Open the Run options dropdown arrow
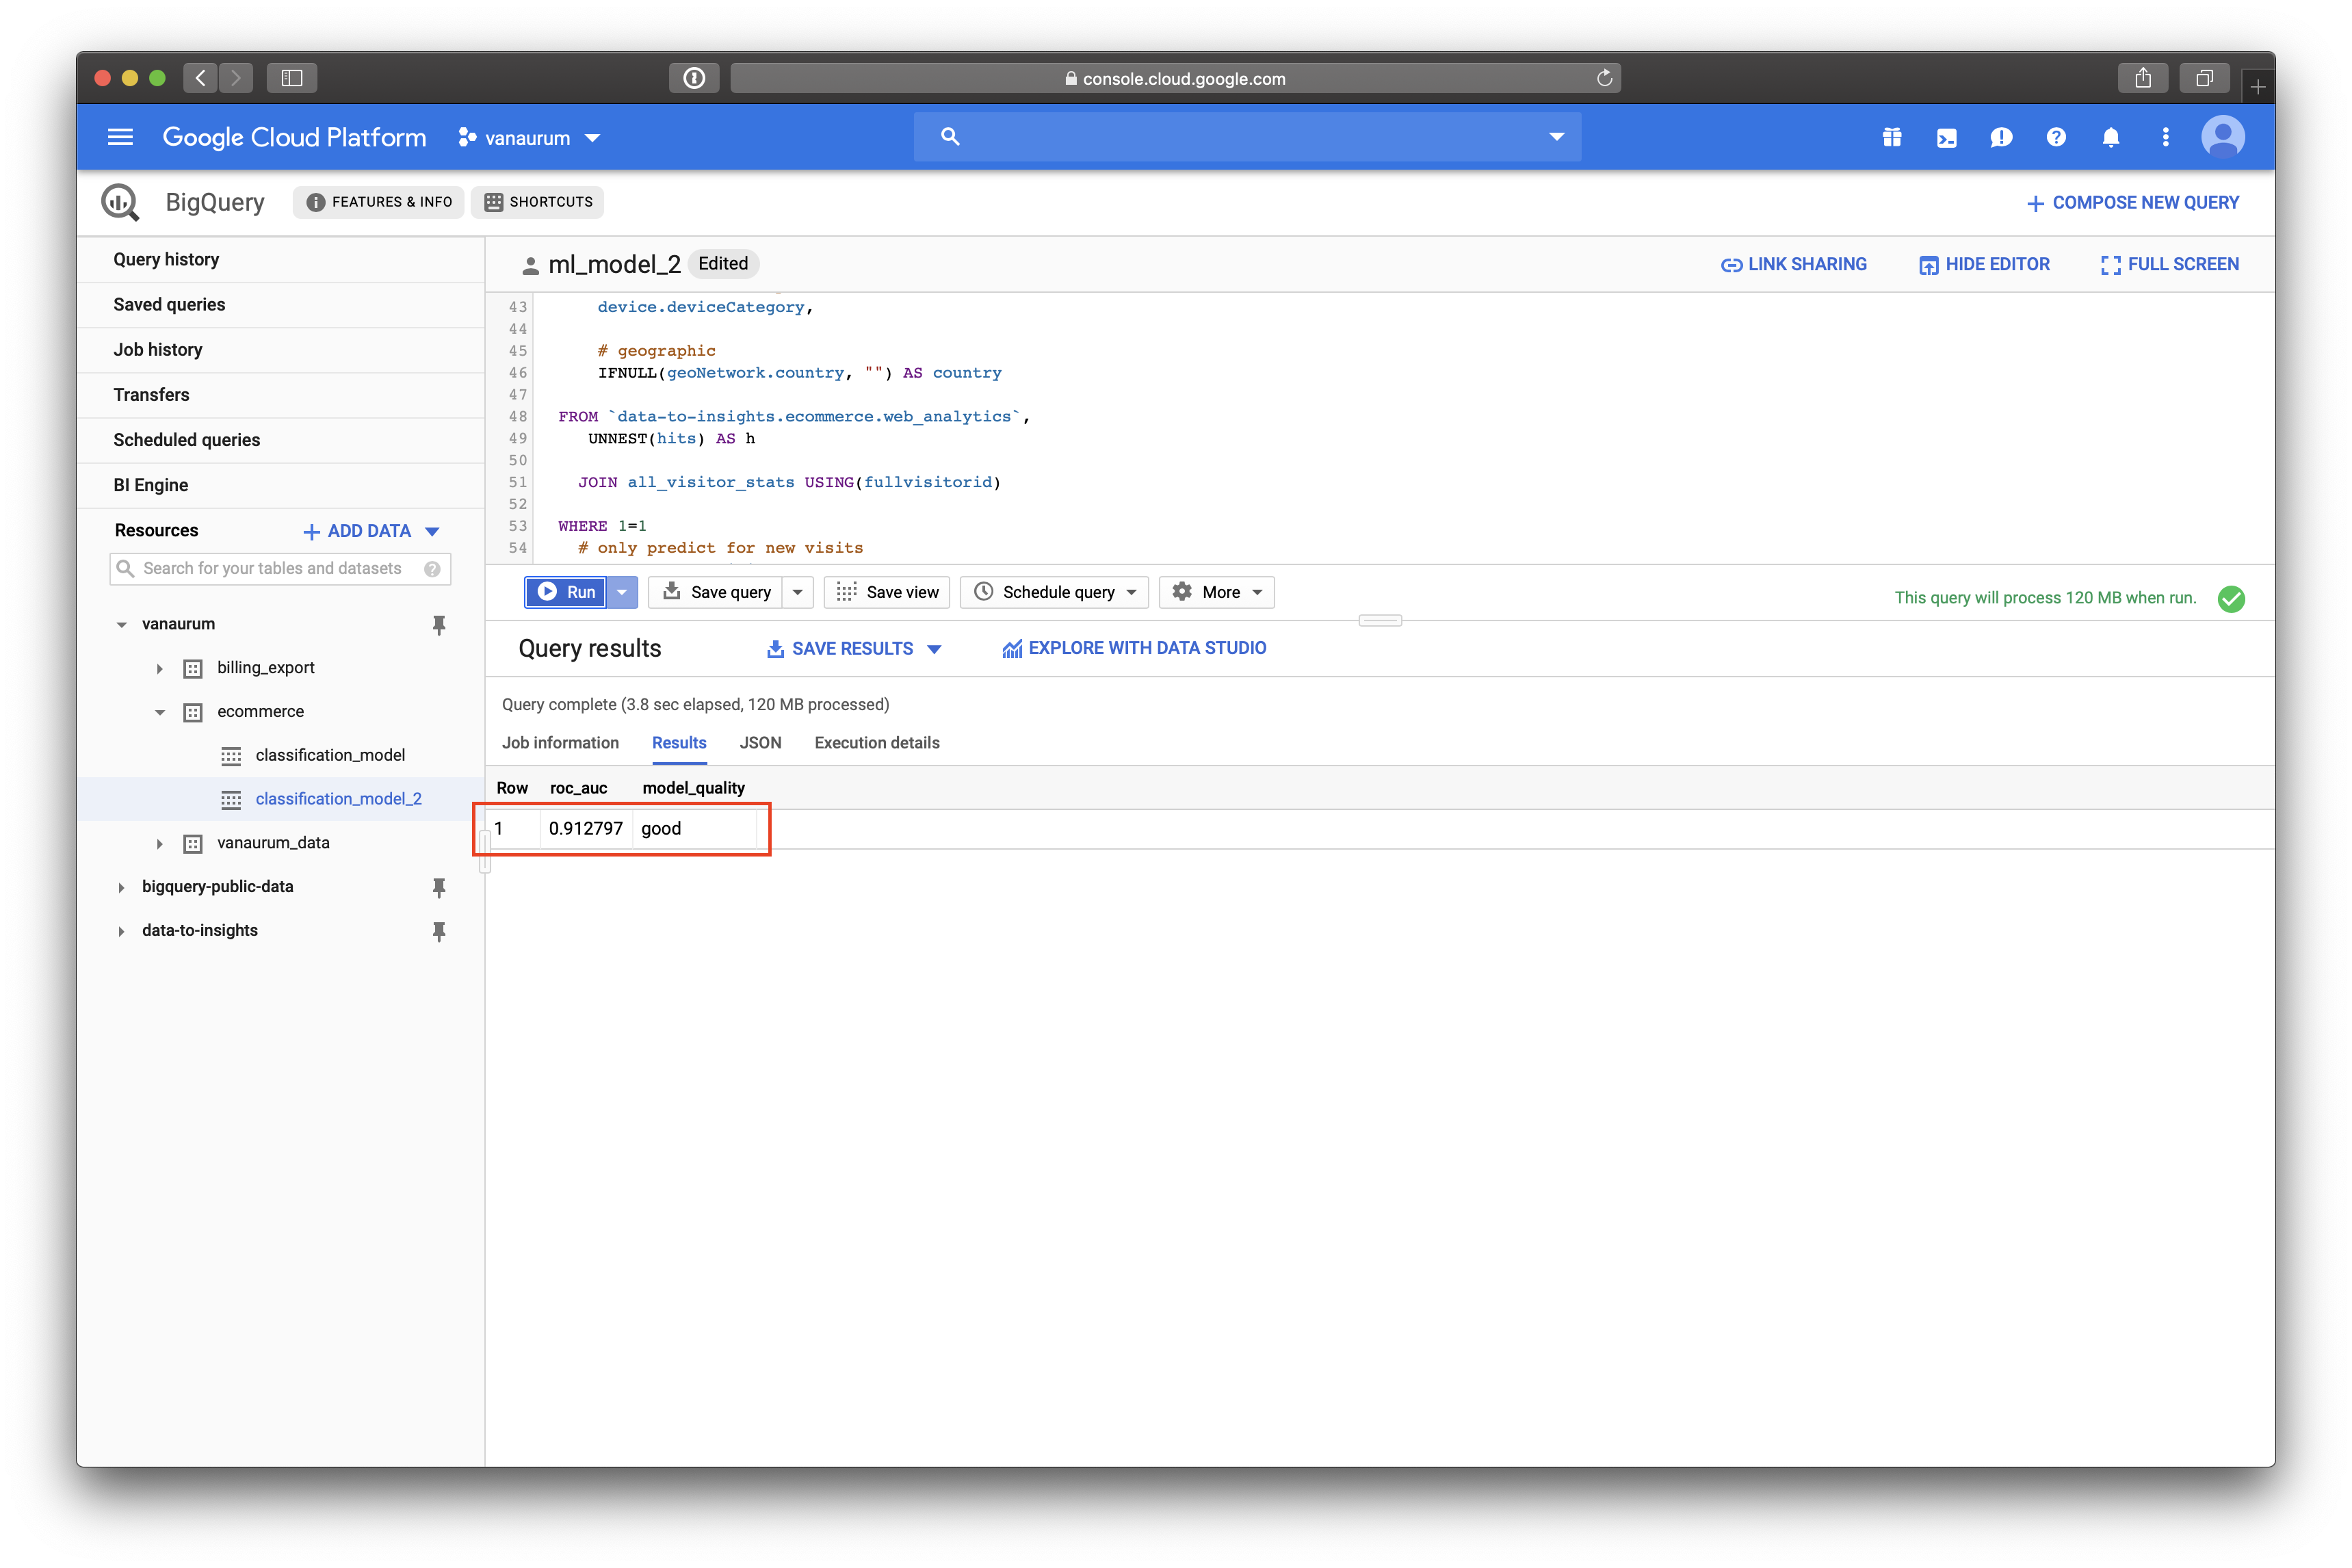 (x=622, y=592)
